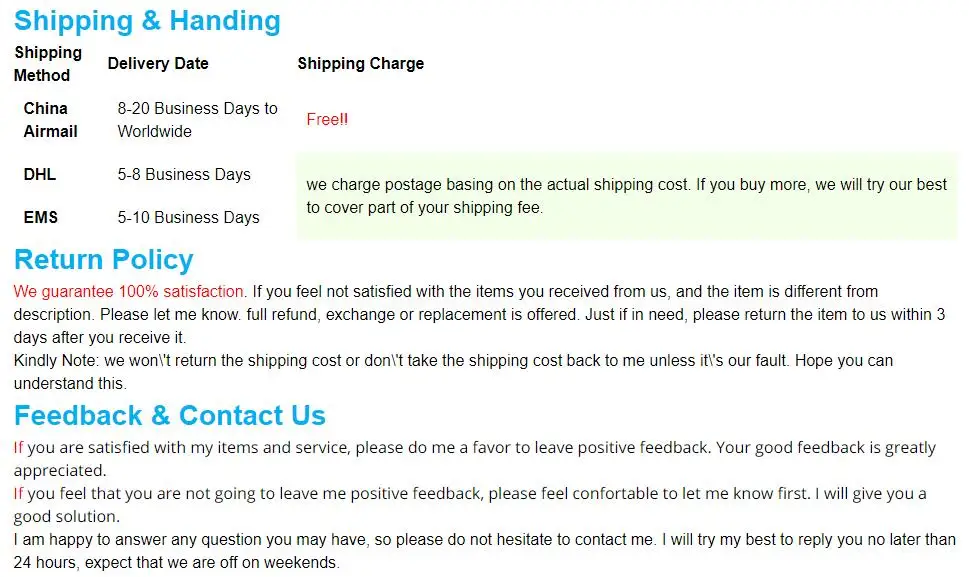Click the 24 hours weekend reply line
The width and height of the screenshot is (969, 577).
click(177, 563)
